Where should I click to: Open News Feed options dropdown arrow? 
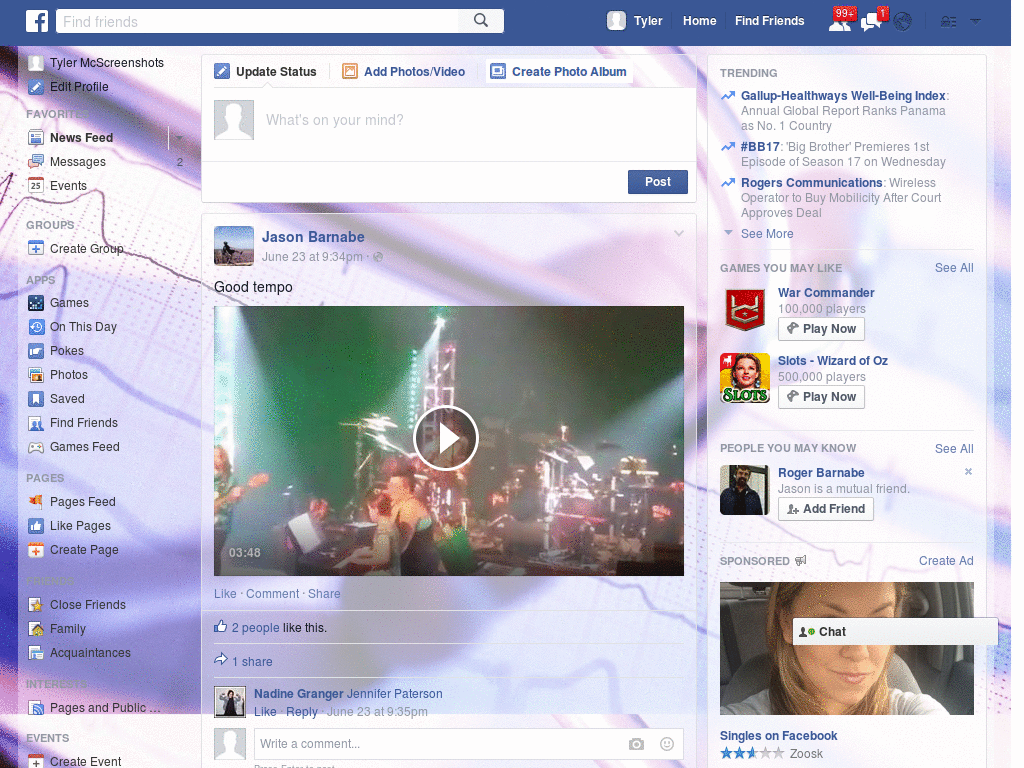pos(178,138)
